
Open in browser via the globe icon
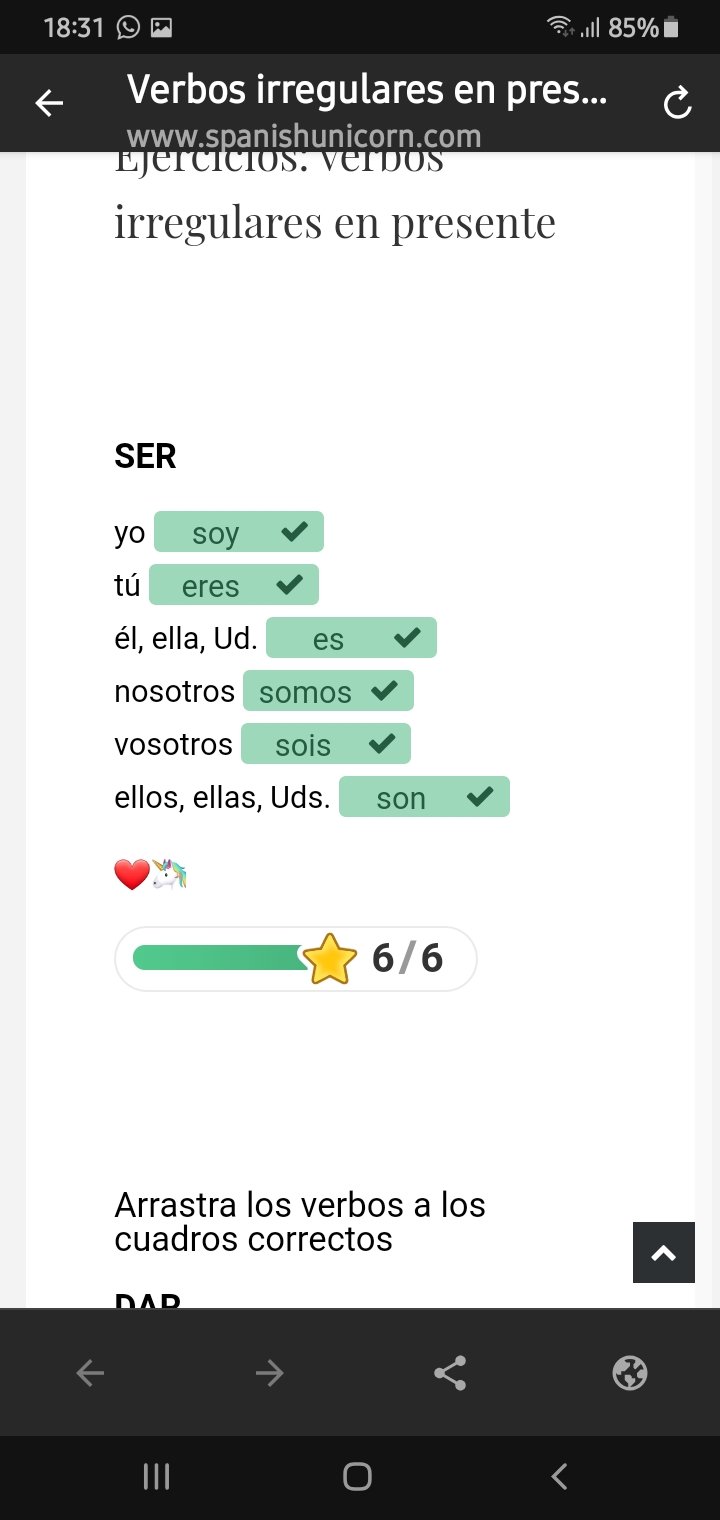click(x=630, y=1373)
